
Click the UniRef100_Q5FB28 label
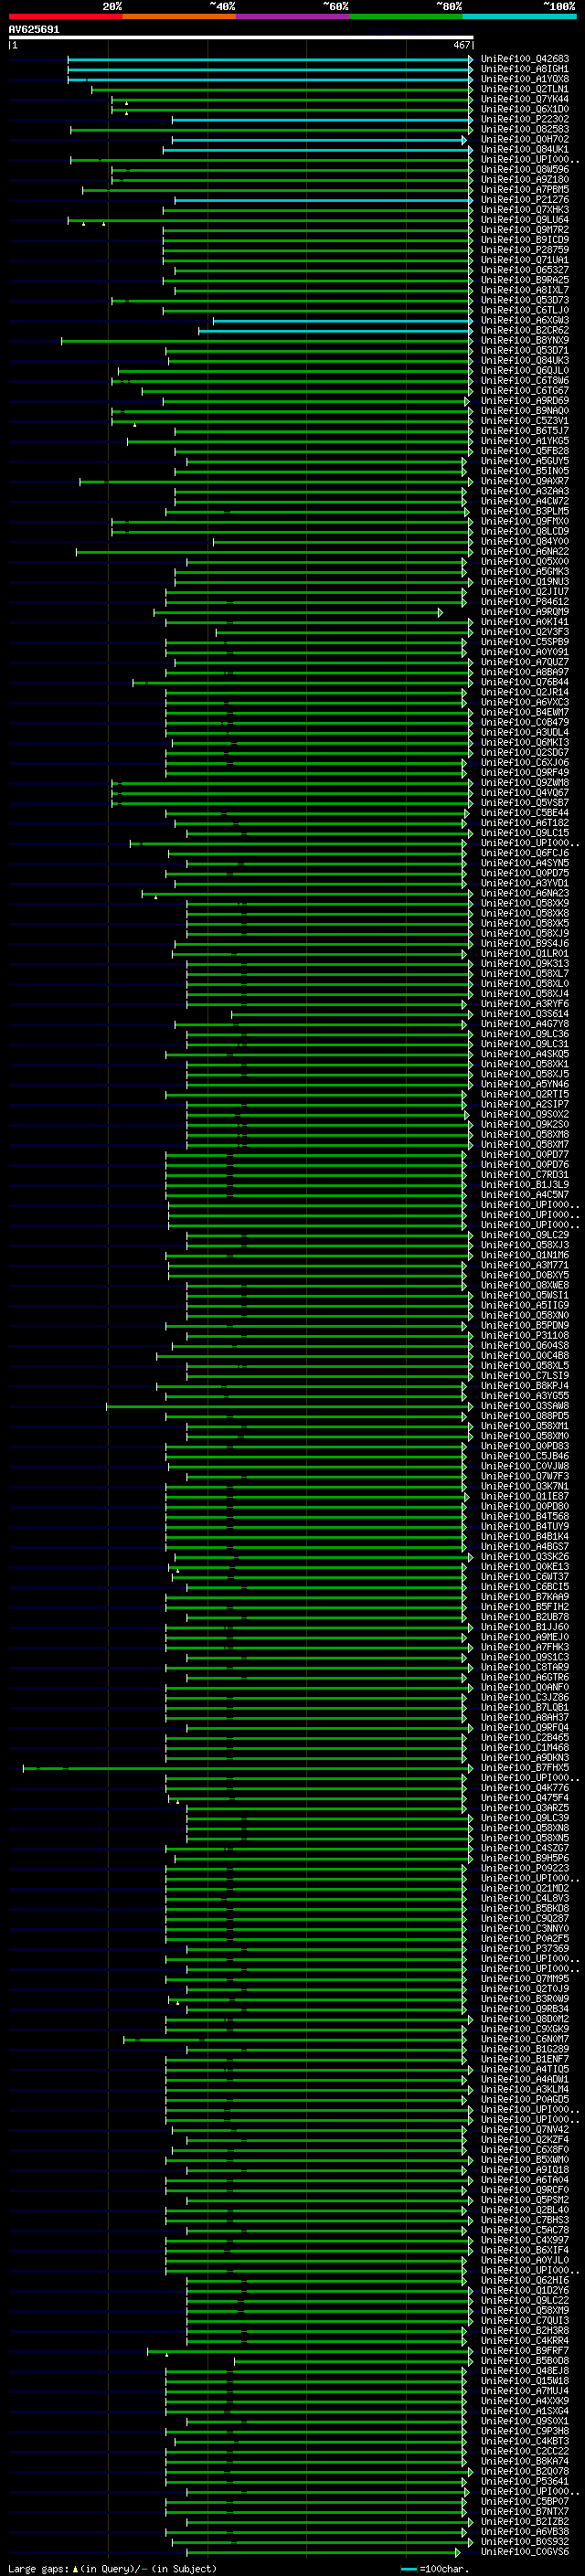[525, 451]
